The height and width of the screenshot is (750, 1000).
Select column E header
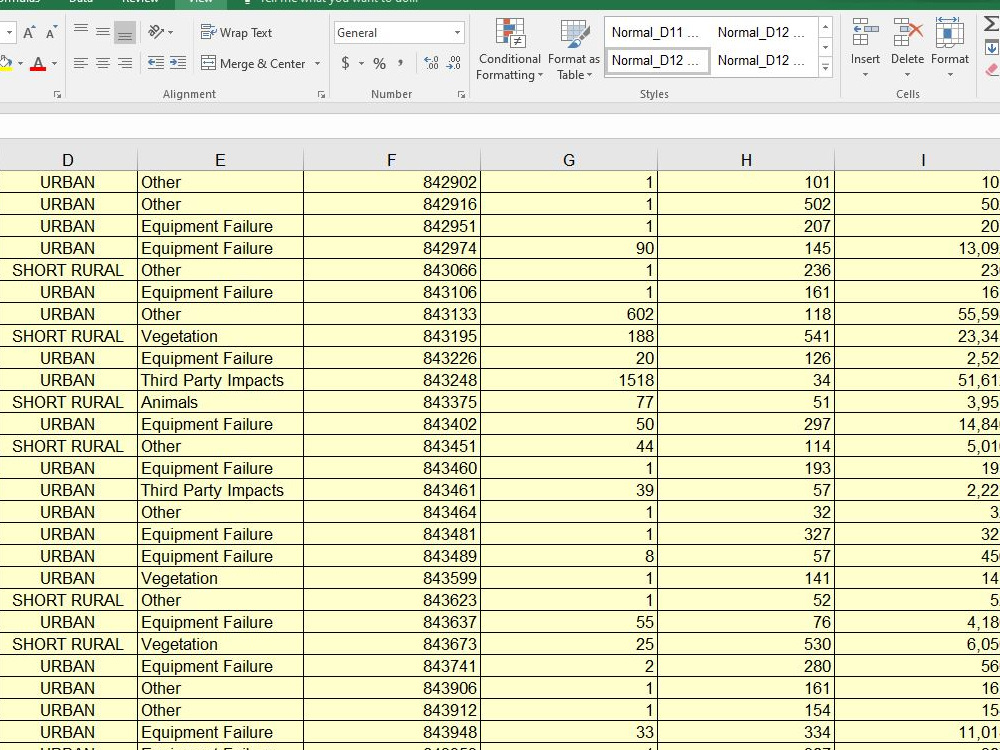click(220, 160)
